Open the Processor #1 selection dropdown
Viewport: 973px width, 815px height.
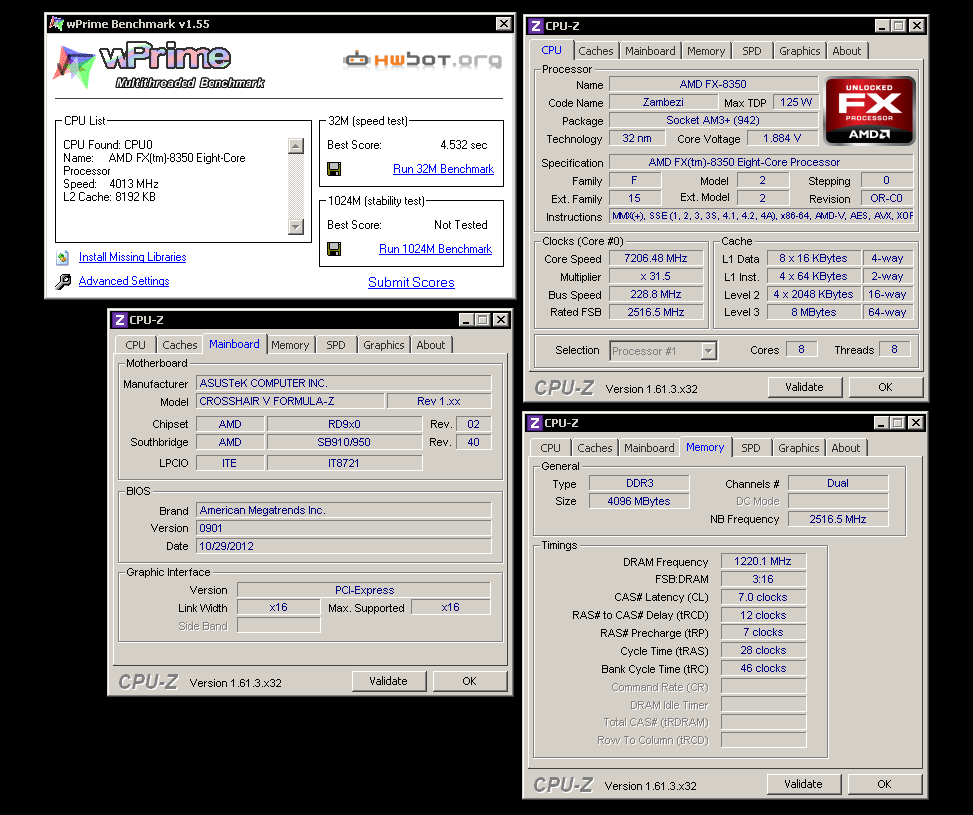708,351
